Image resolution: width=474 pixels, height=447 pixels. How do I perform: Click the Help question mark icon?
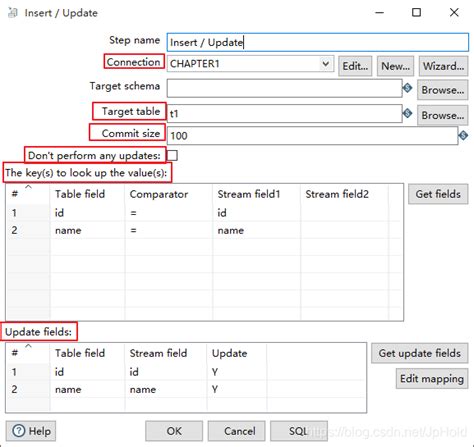point(18,431)
